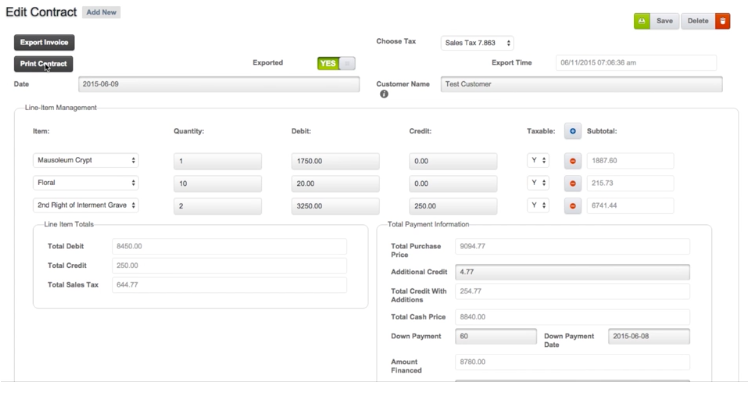Screen dimensions: 748x394
Task: Change Taxable dropdown for Interment Grave row
Action: [x=538, y=205]
